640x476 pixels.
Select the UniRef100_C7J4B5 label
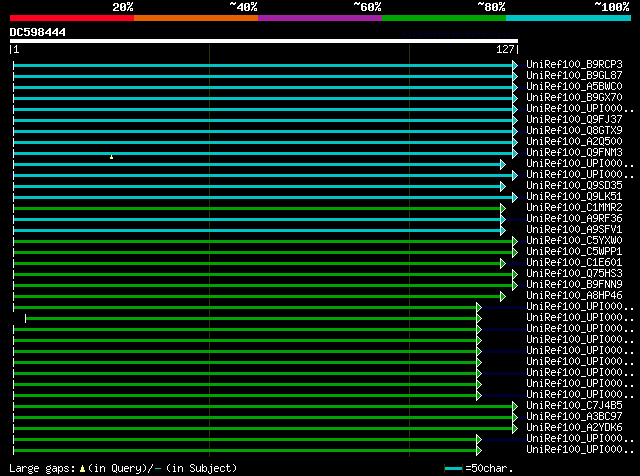pos(574,406)
